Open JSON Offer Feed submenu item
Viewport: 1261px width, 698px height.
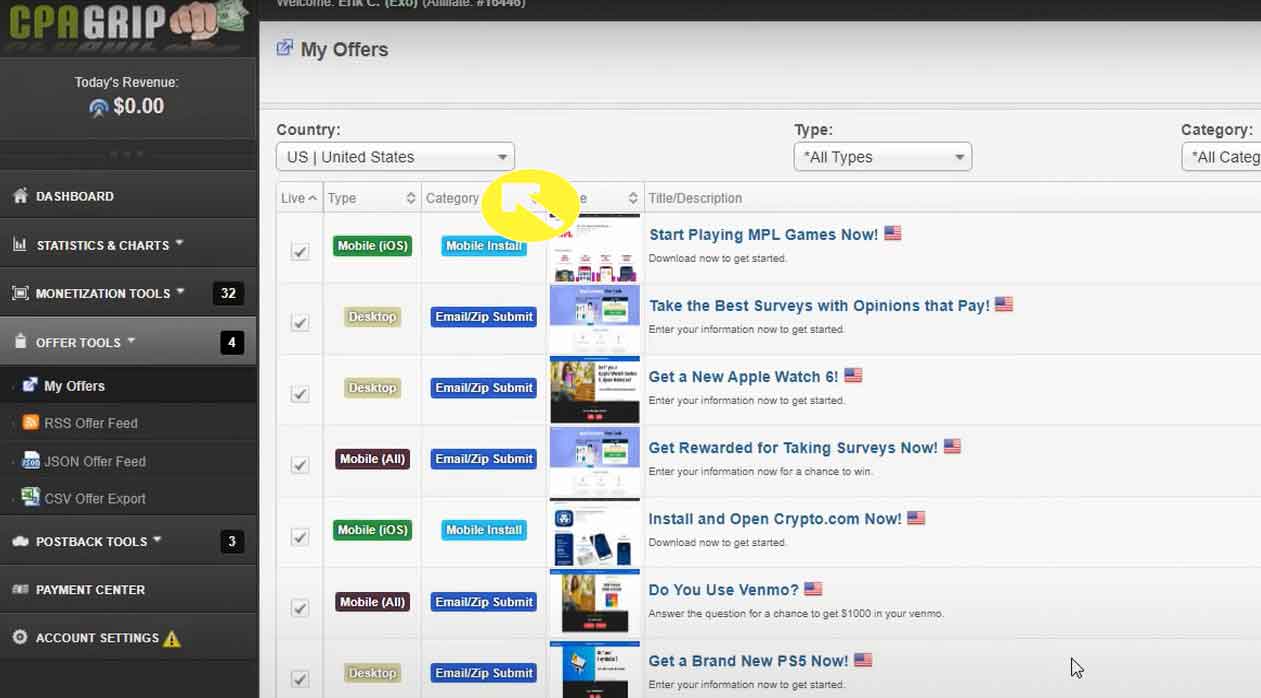tap(128, 461)
